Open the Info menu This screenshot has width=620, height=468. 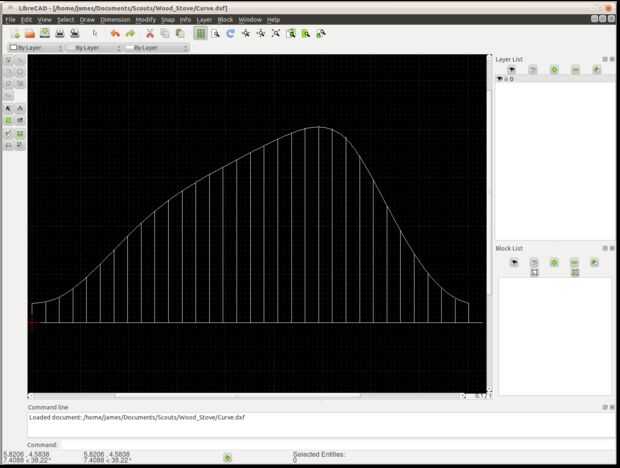[x=185, y=19]
